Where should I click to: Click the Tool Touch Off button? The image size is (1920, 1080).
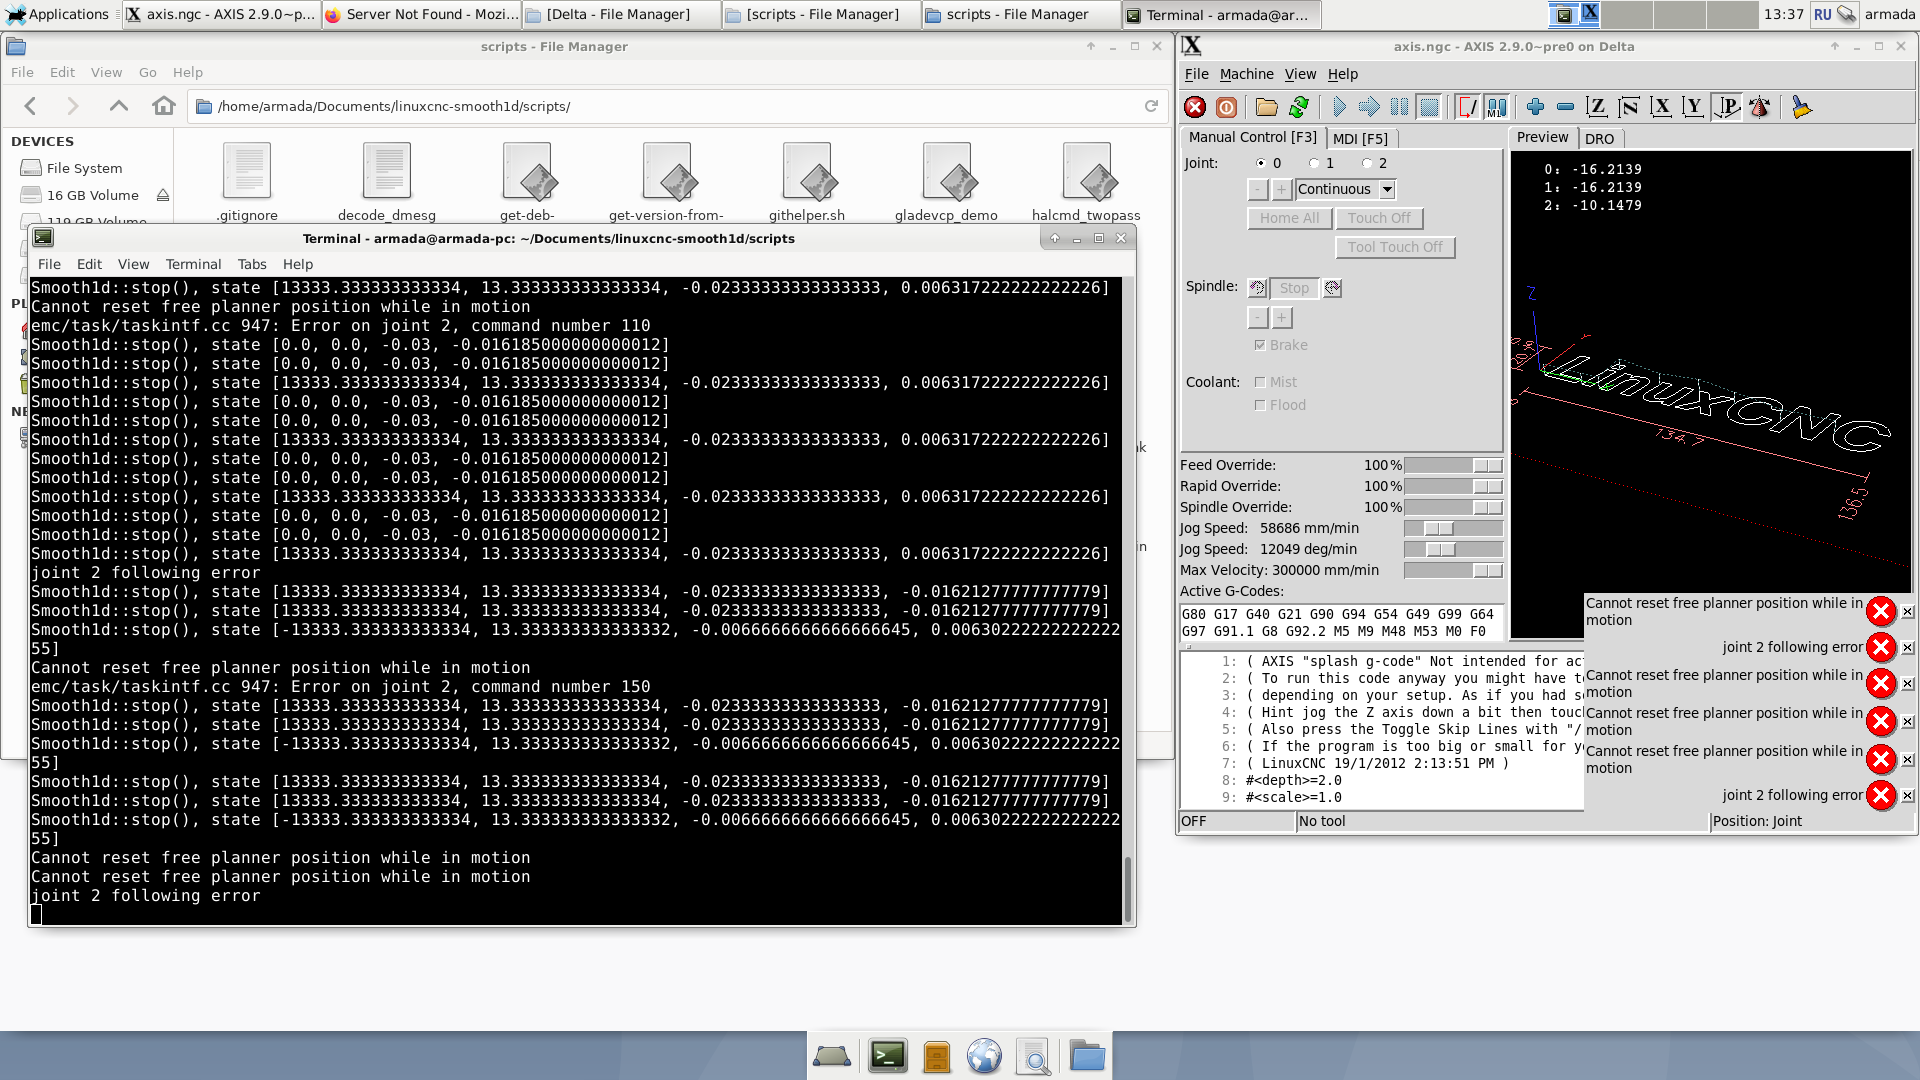pyautogui.click(x=1395, y=247)
